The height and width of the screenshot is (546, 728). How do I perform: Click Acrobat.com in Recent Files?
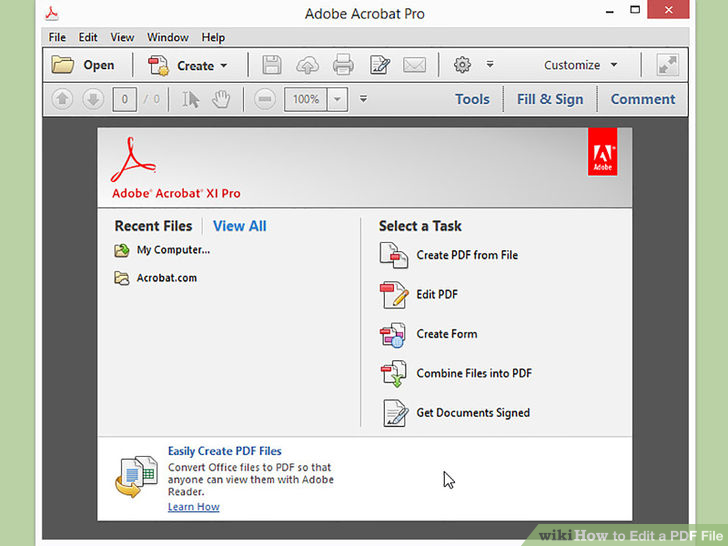[x=167, y=278]
